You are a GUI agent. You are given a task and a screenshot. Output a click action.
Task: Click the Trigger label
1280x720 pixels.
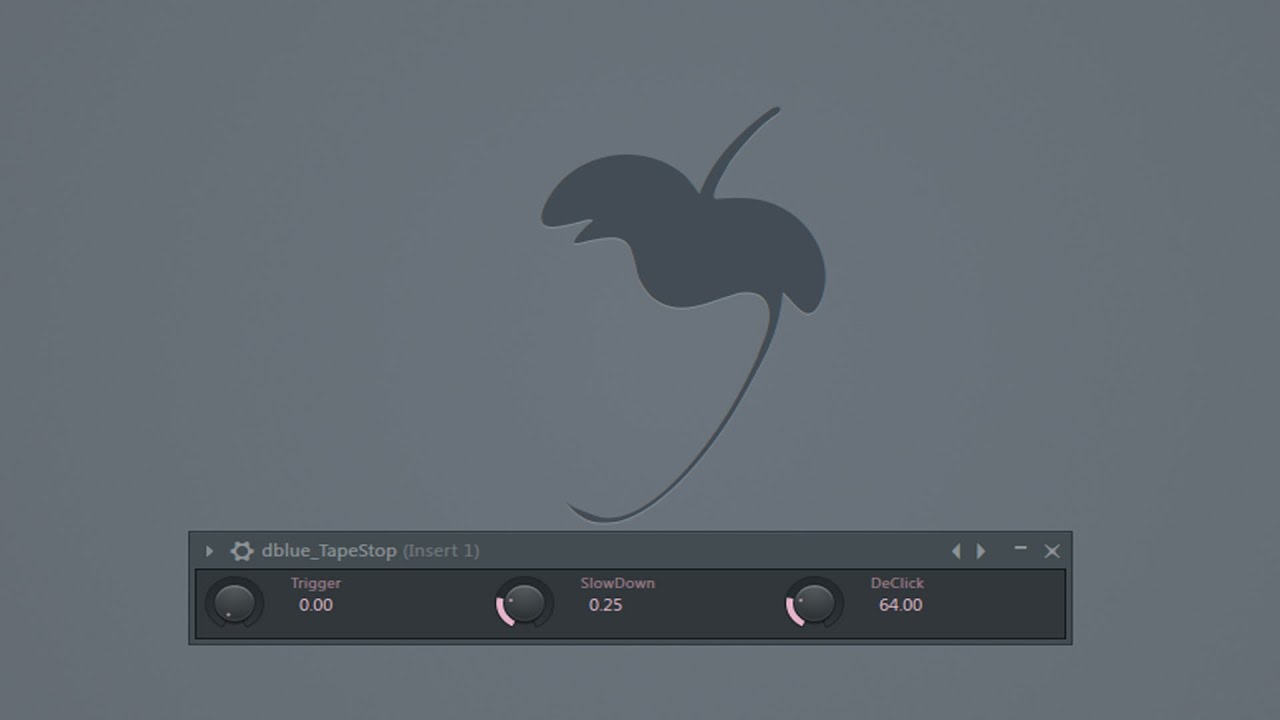316,583
